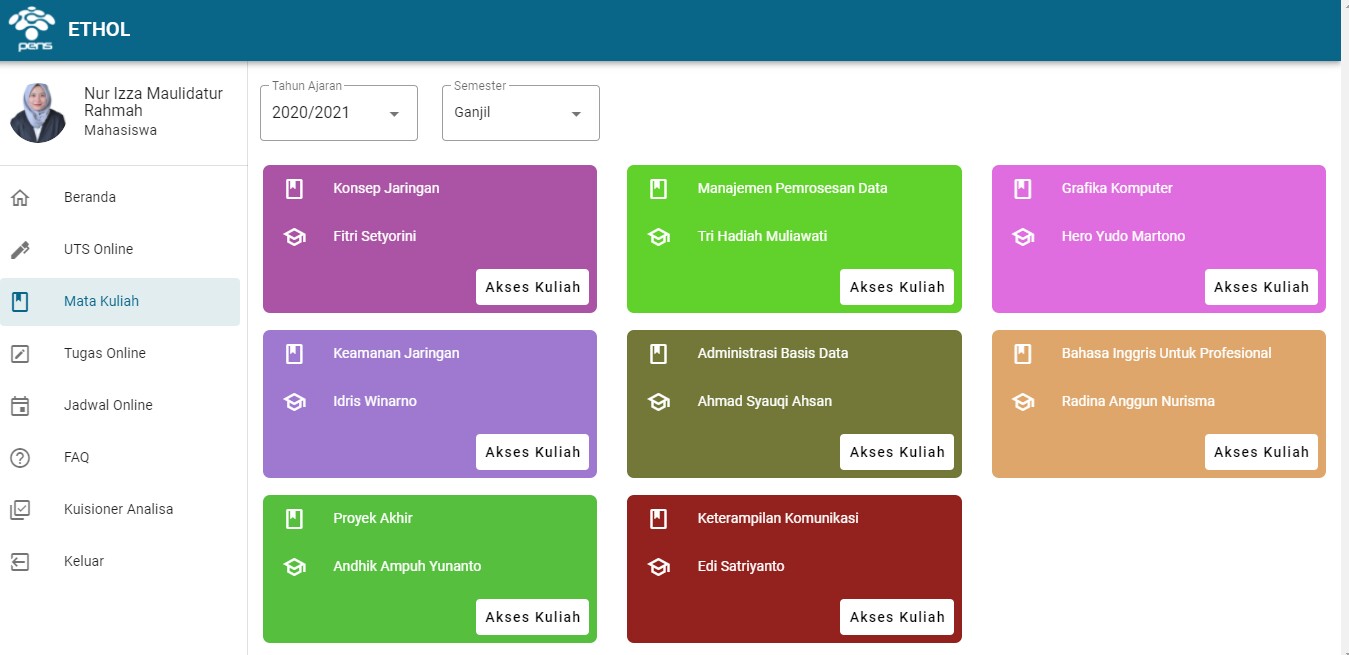The height and width of the screenshot is (655, 1349).
Task: Open the Tahun Ajaran dropdown arrow
Action: [394, 114]
